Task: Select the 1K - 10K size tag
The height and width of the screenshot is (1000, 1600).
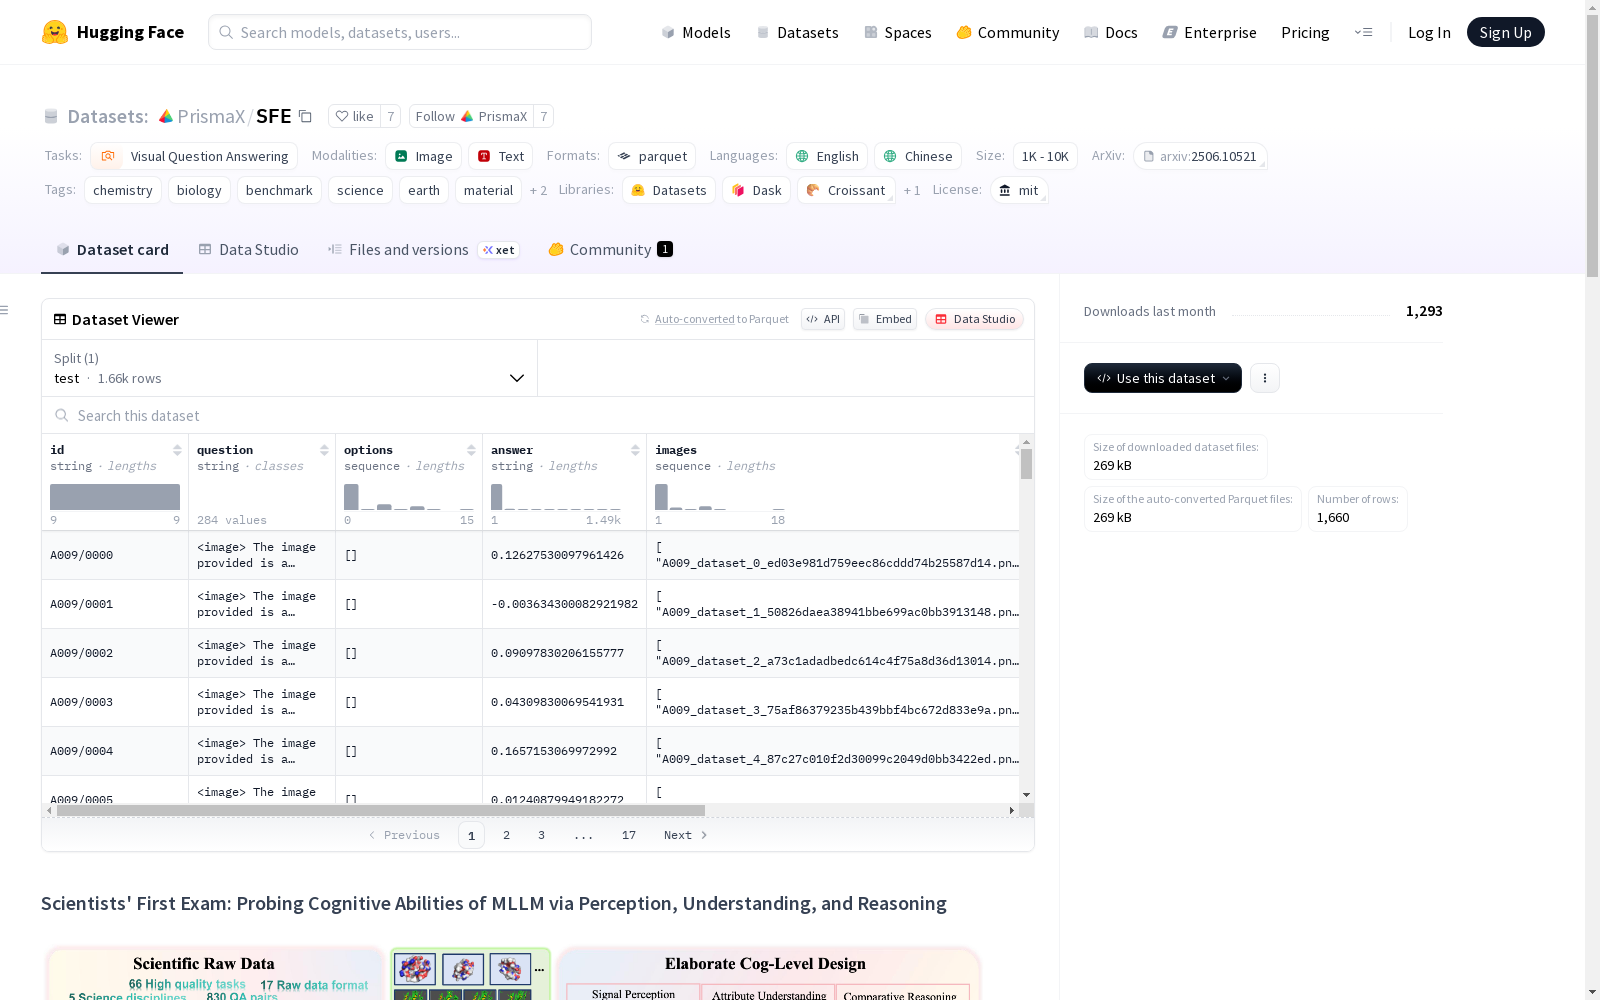Action: pos(1045,156)
